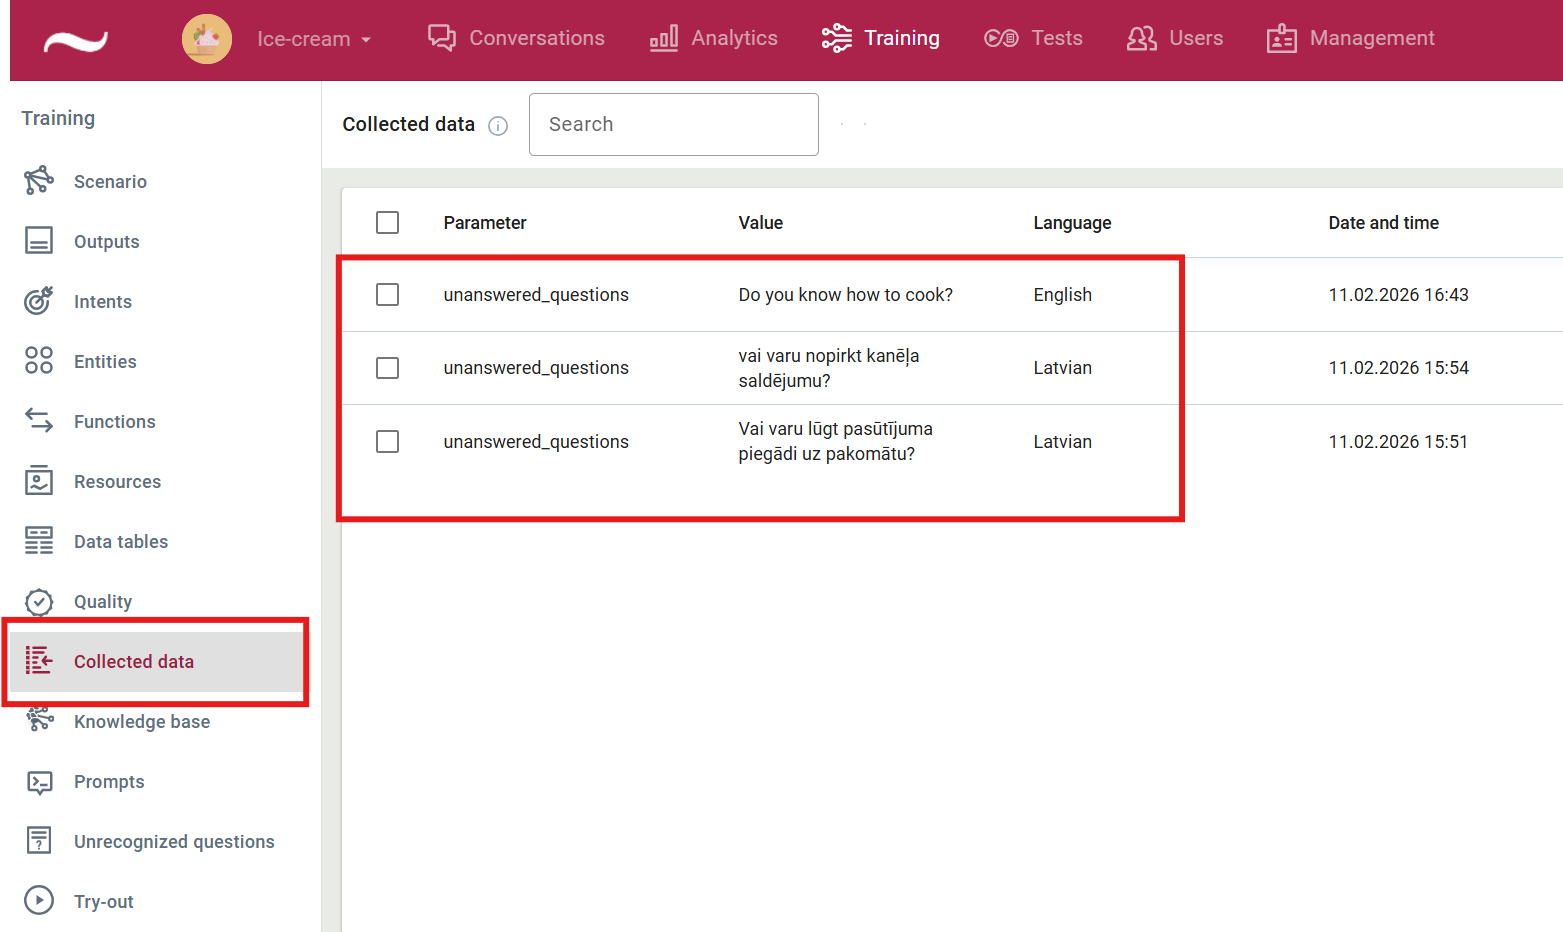Click the Data tables icon
Viewport: 1563px width, 932px height.
click(39, 541)
